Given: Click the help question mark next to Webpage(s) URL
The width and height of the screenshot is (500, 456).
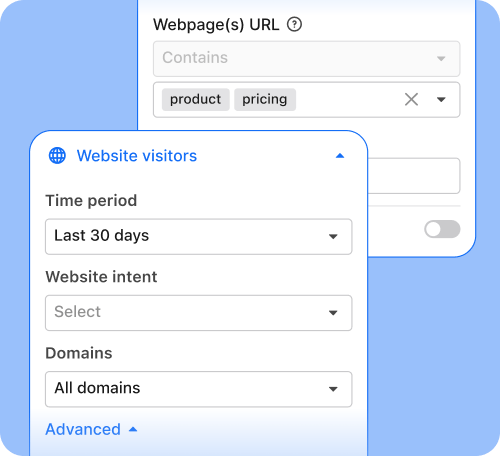Looking at the screenshot, I should (x=294, y=24).
